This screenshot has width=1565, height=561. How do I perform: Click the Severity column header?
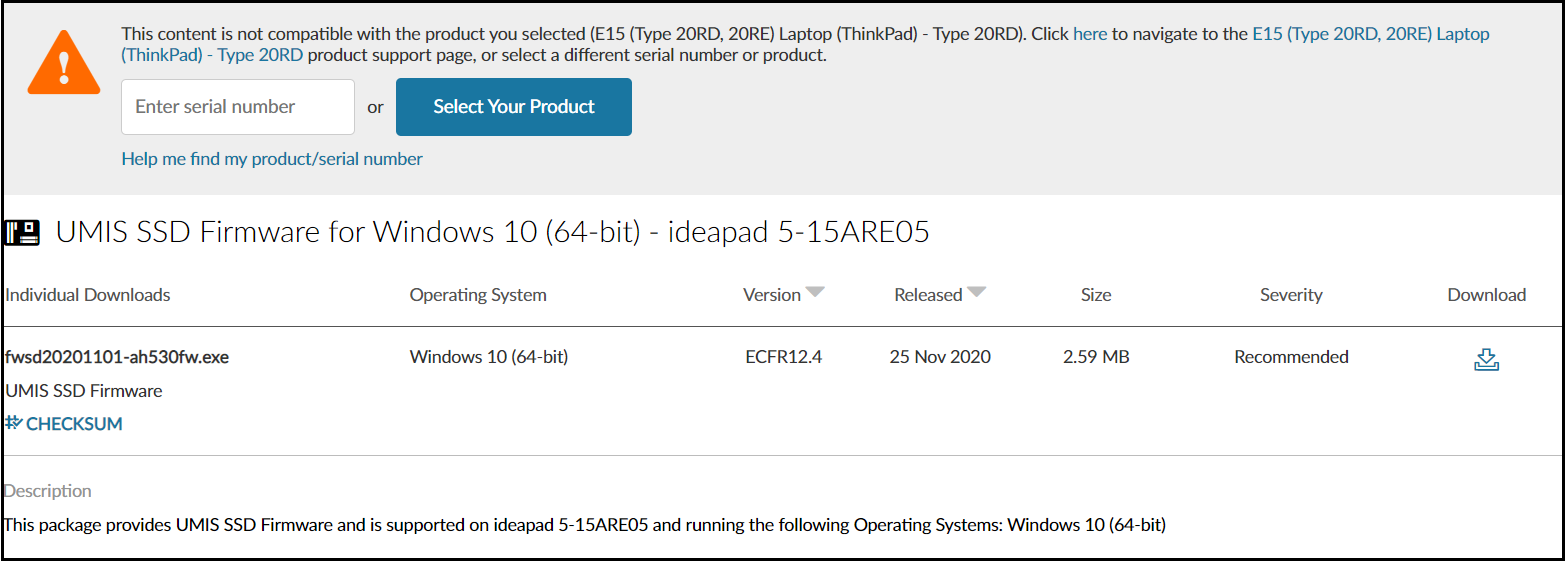point(1291,295)
